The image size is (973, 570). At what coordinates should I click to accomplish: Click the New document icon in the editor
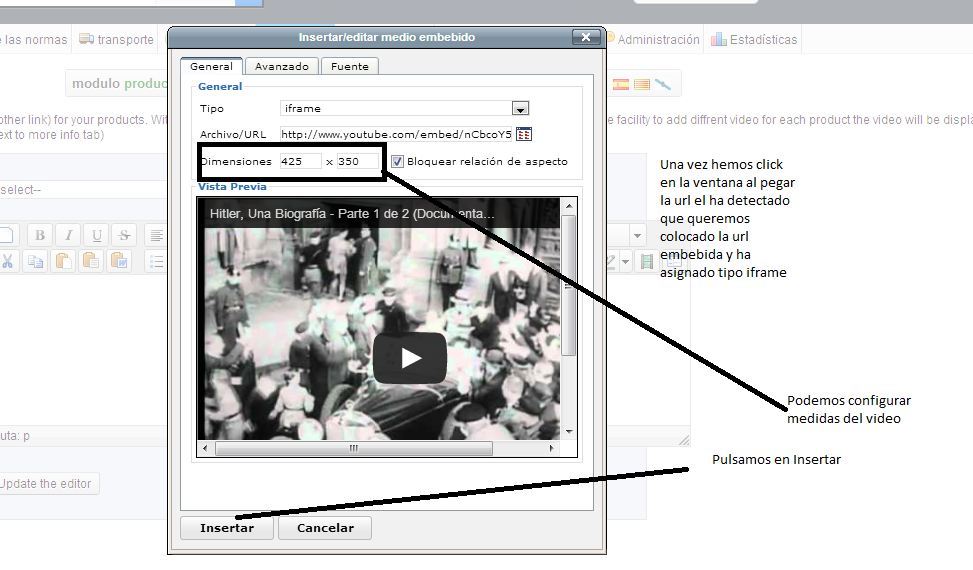pyautogui.click(x=7, y=235)
